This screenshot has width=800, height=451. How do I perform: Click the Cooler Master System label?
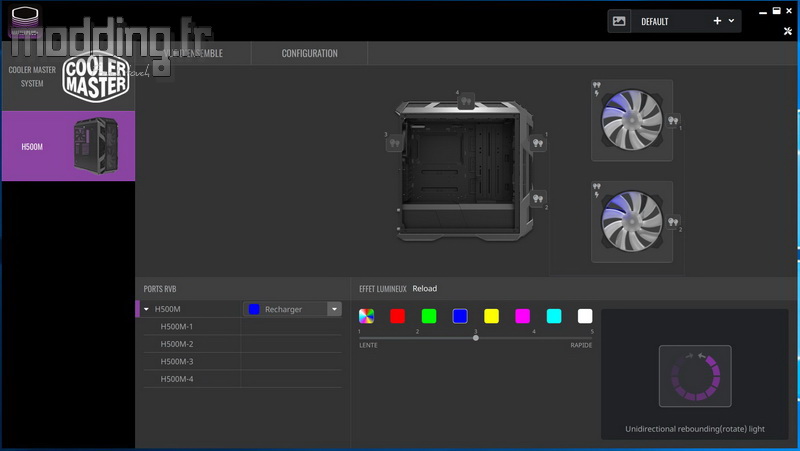(x=32, y=77)
